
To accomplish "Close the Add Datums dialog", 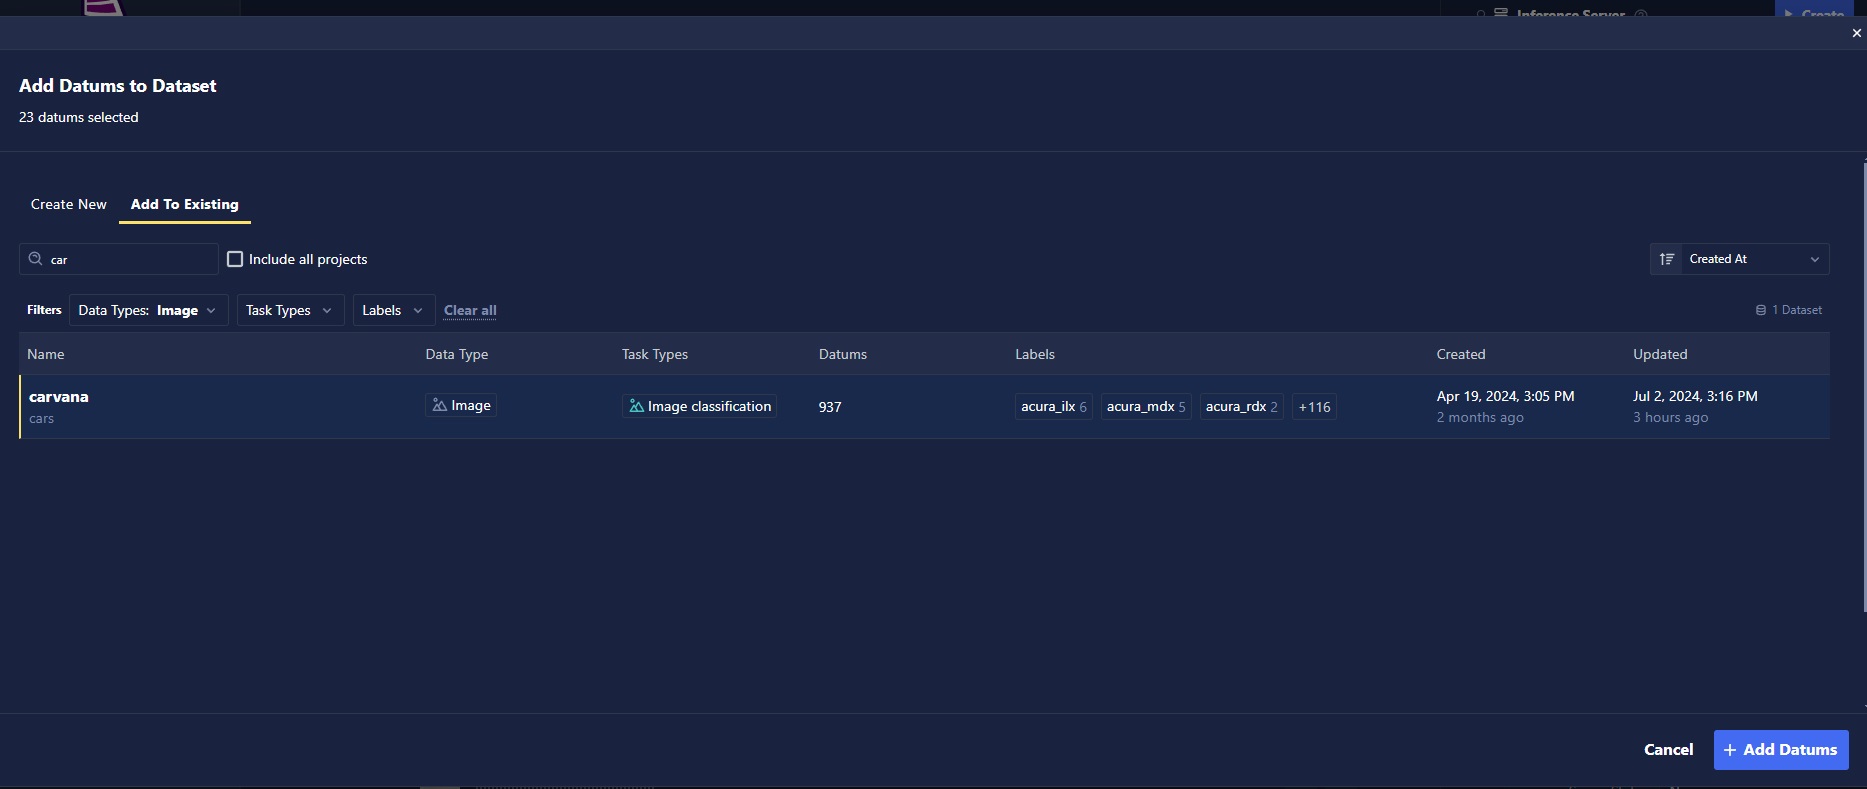I will pos(1856,33).
